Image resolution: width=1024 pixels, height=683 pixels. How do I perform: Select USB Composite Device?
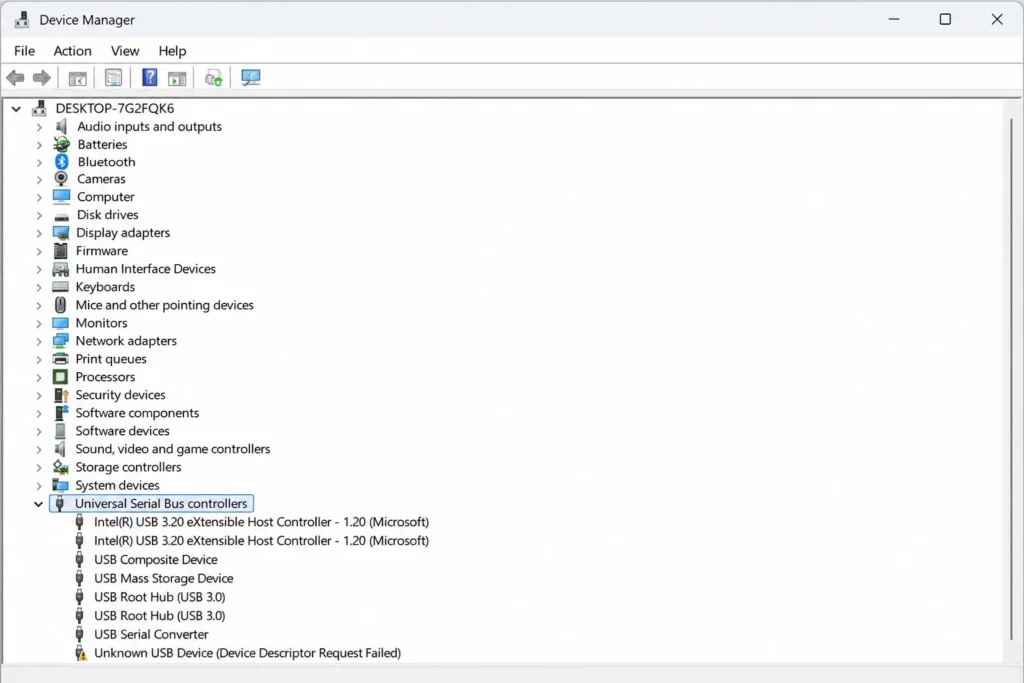tap(156, 560)
